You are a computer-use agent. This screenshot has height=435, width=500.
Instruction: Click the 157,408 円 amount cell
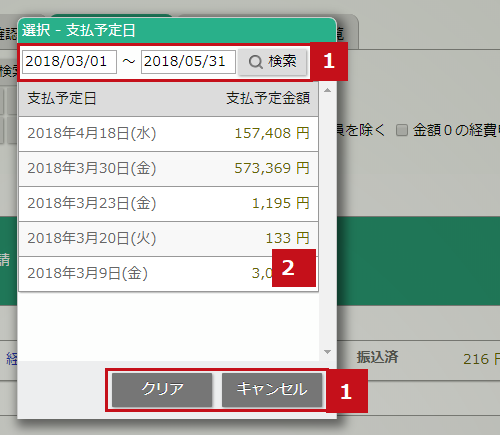272,134
